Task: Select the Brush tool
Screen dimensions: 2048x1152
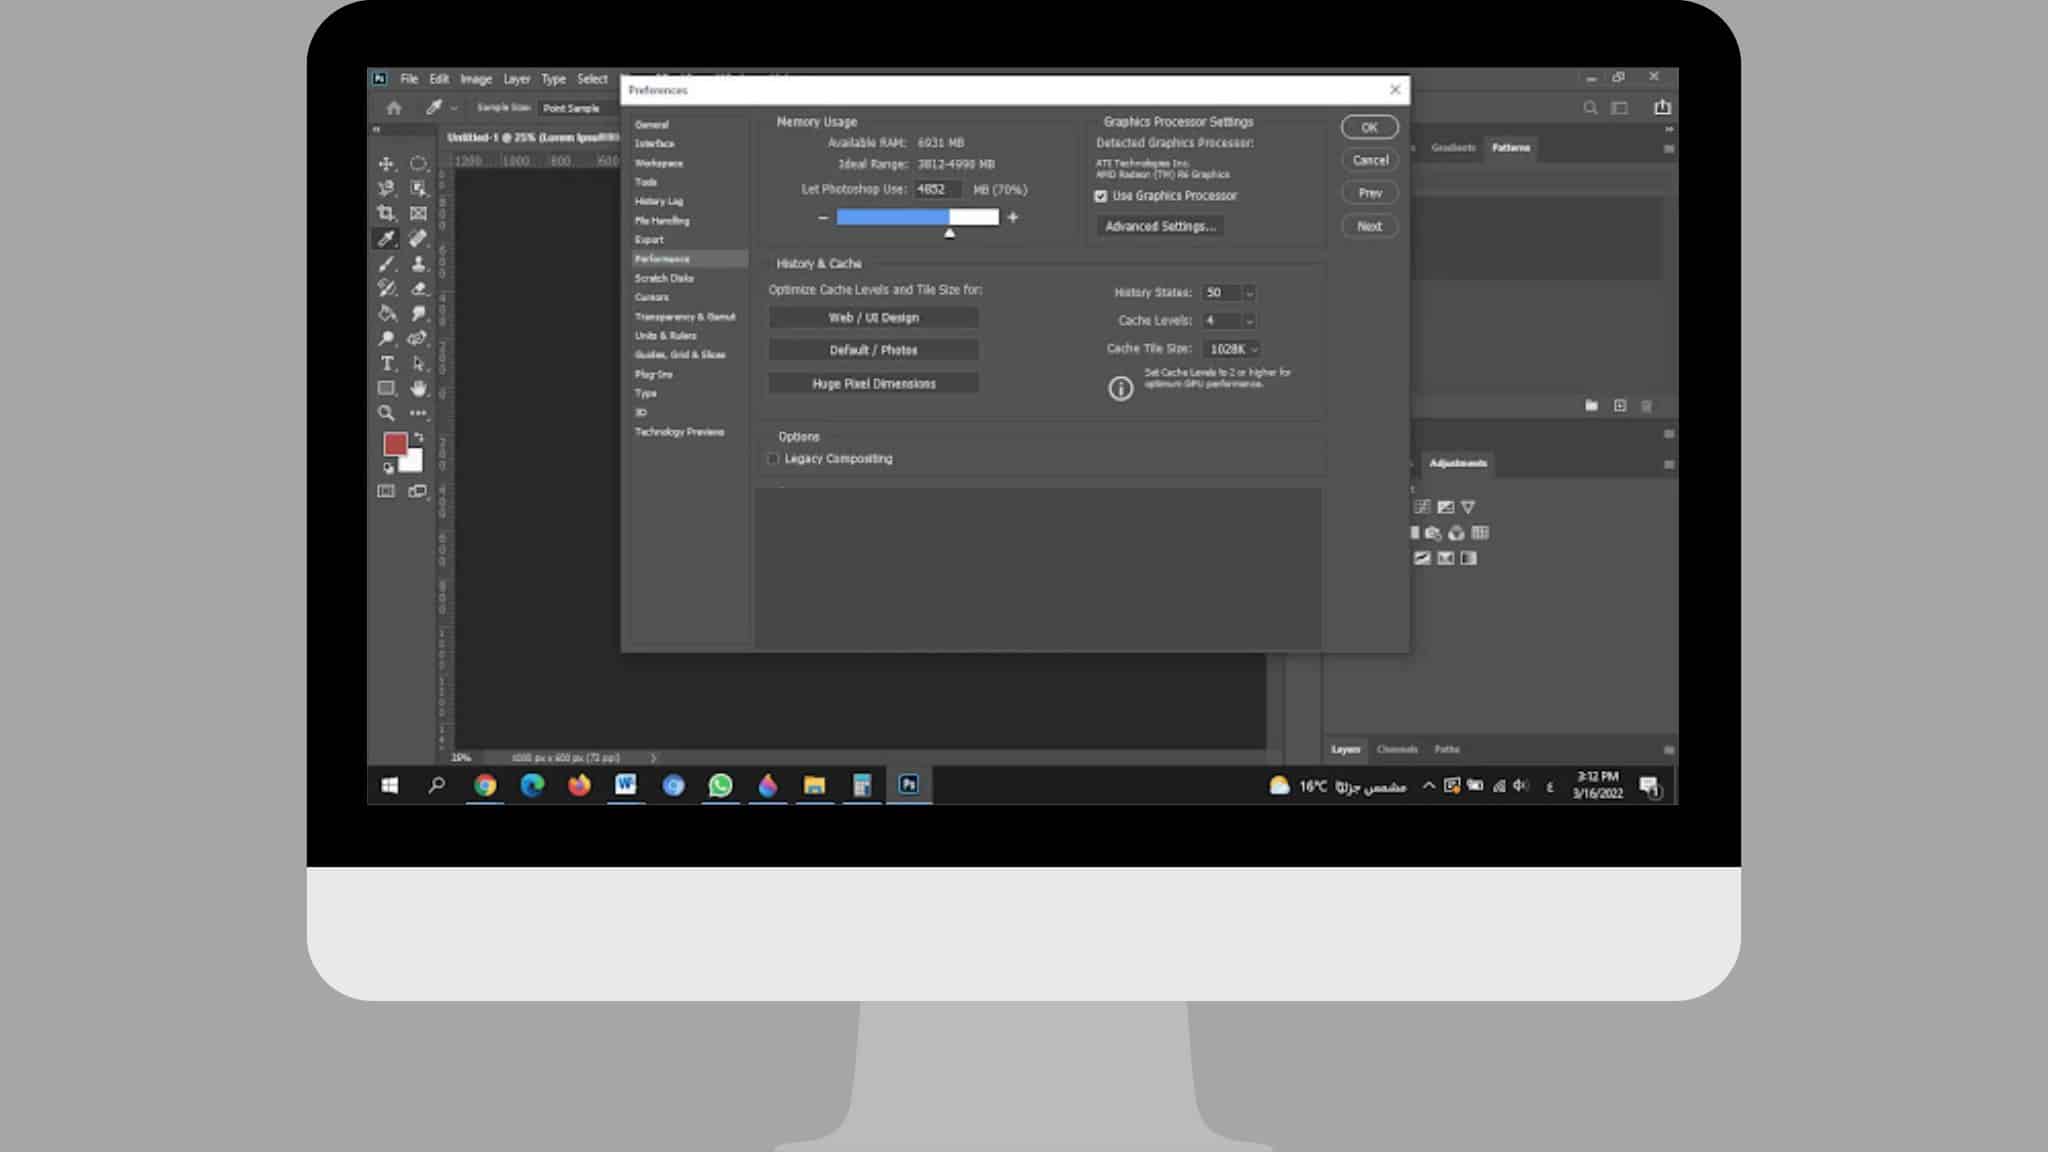Action: click(x=386, y=264)
